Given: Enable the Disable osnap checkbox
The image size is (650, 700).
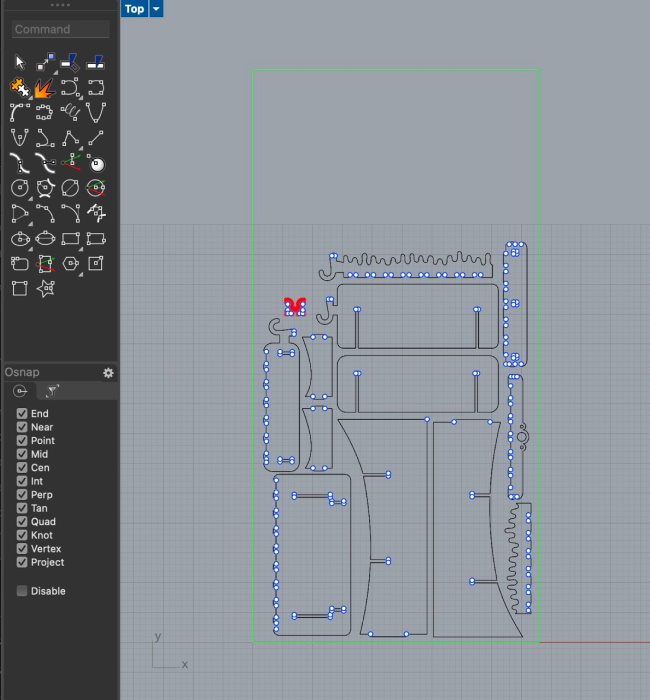Looking at the screenshot, I should pyautogui.click(x=22, y=591).
